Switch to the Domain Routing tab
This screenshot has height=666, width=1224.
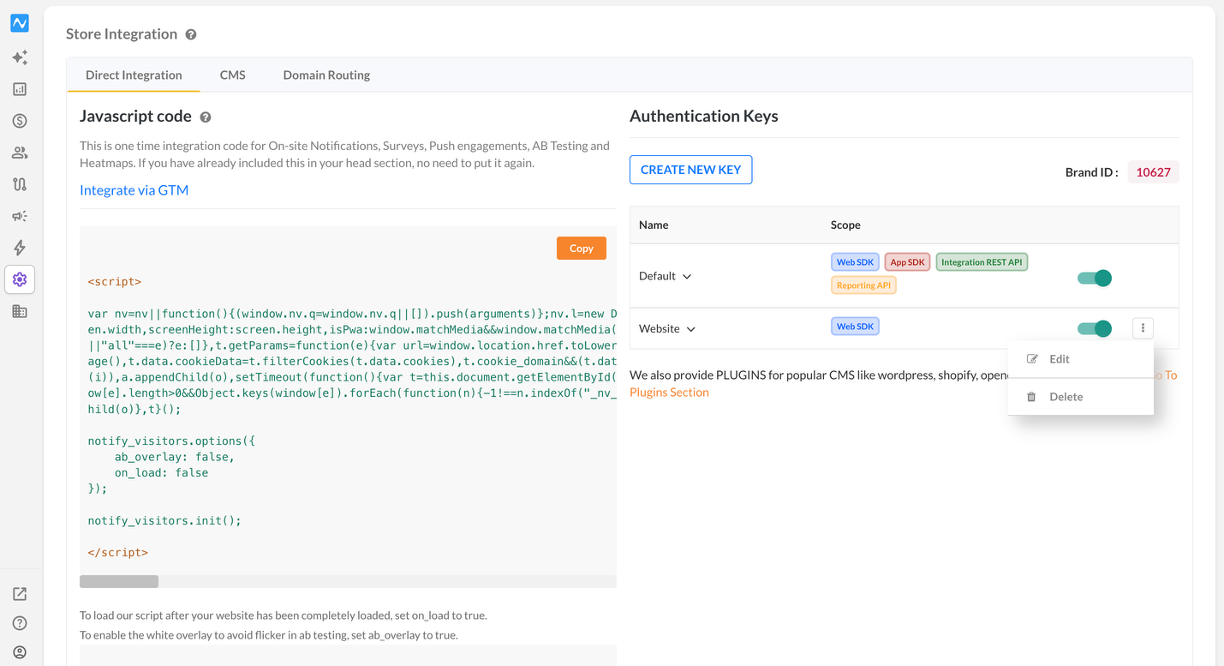click(x=326, y=75)
